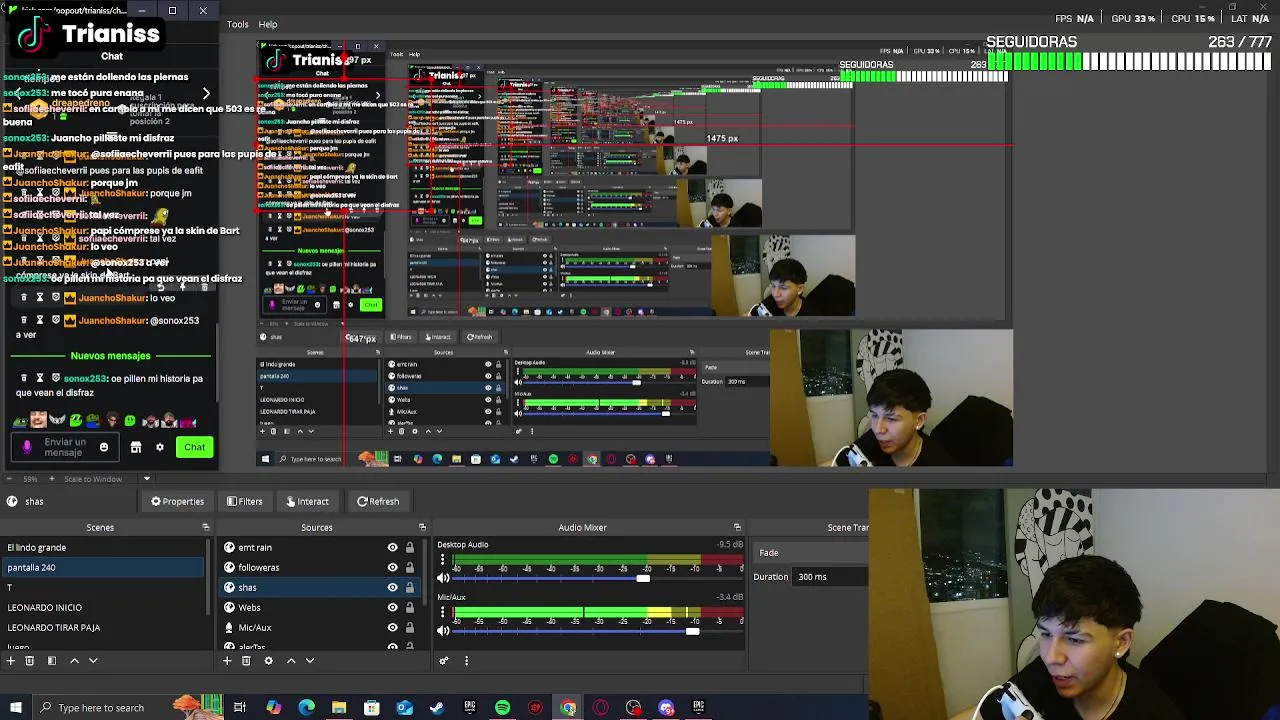Click the Enviar un mensaje chat field

tap(65, 447)
